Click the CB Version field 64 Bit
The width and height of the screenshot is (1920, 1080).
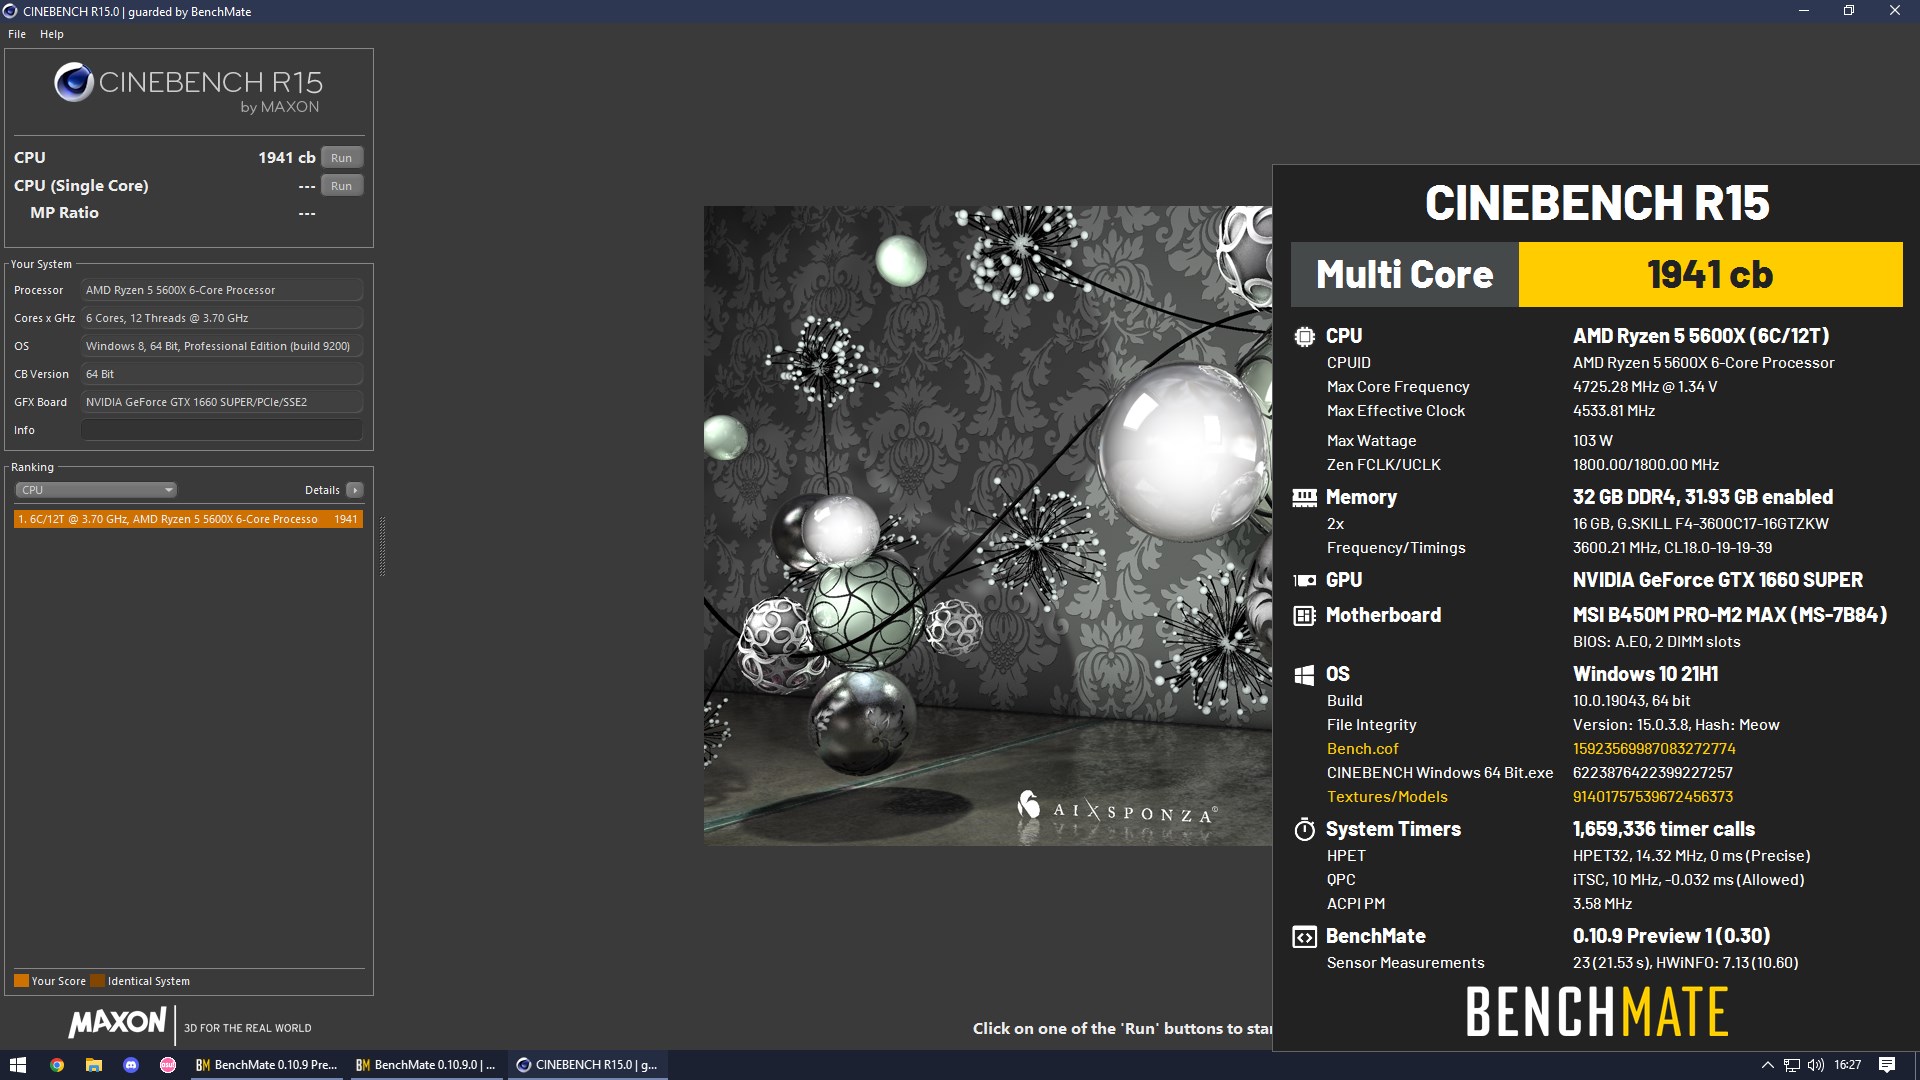[222, 374]
